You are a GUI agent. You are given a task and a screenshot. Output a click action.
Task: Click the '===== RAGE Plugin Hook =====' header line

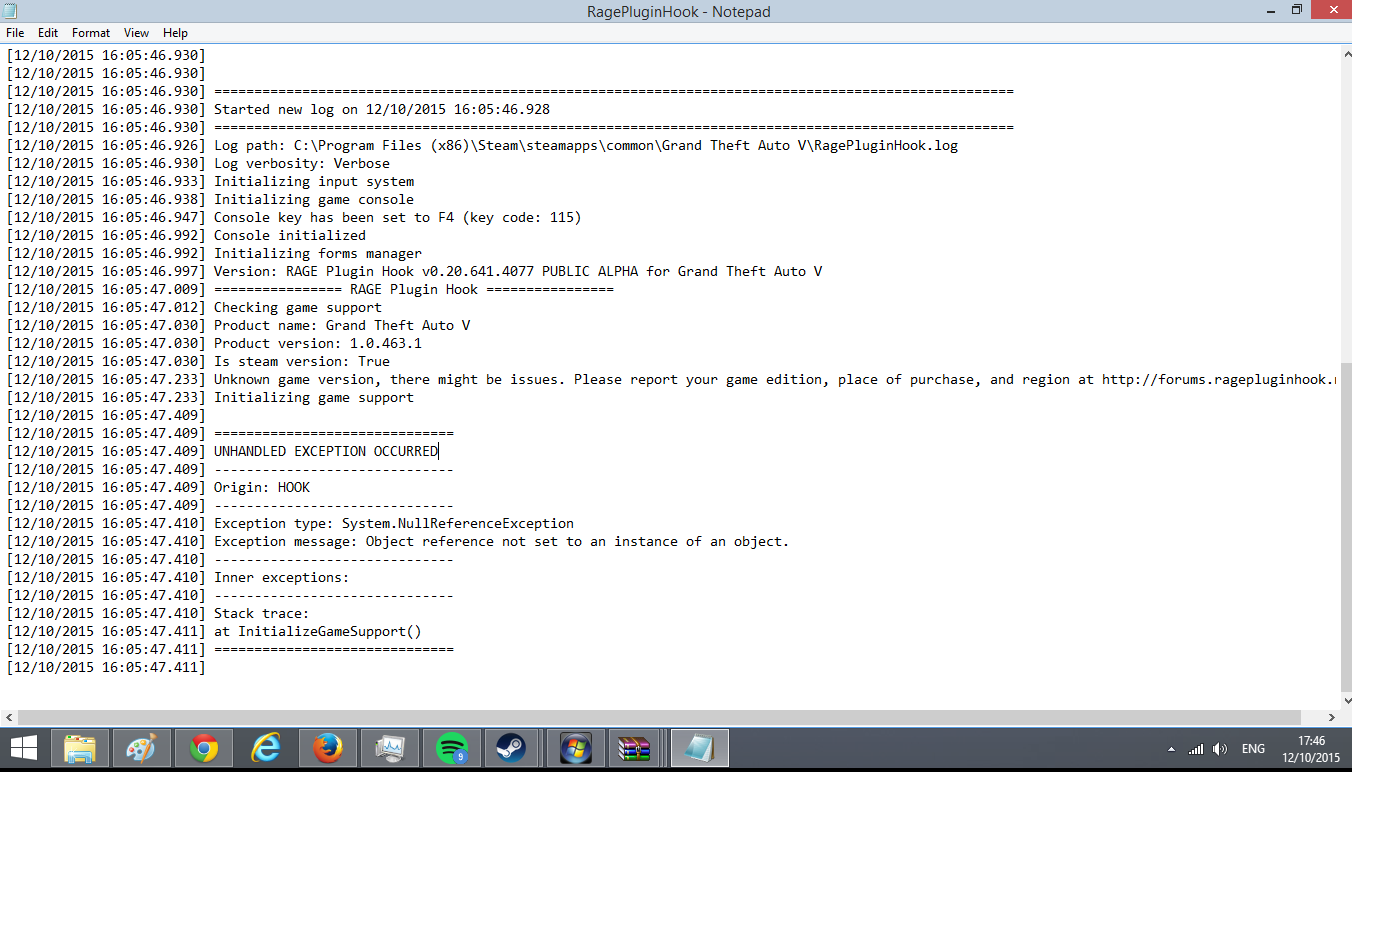pos(414,290)
